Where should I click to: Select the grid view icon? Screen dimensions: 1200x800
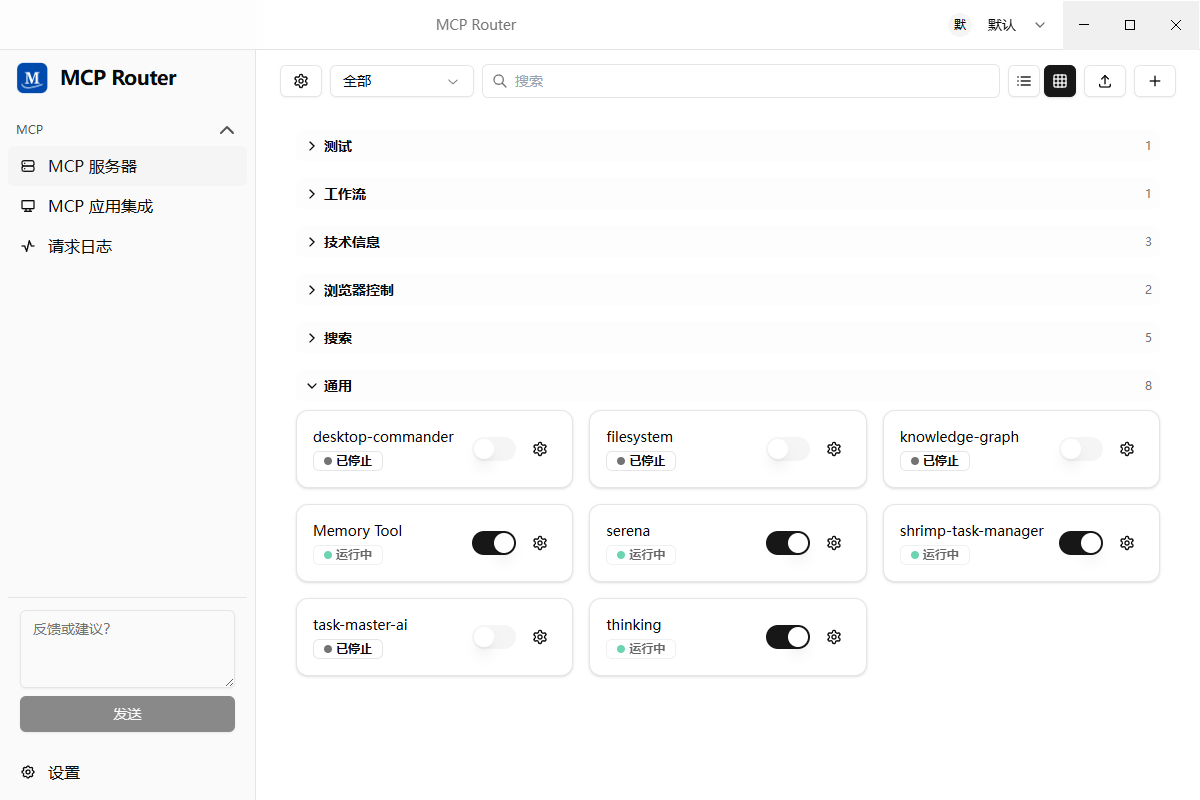point(1060,81)
